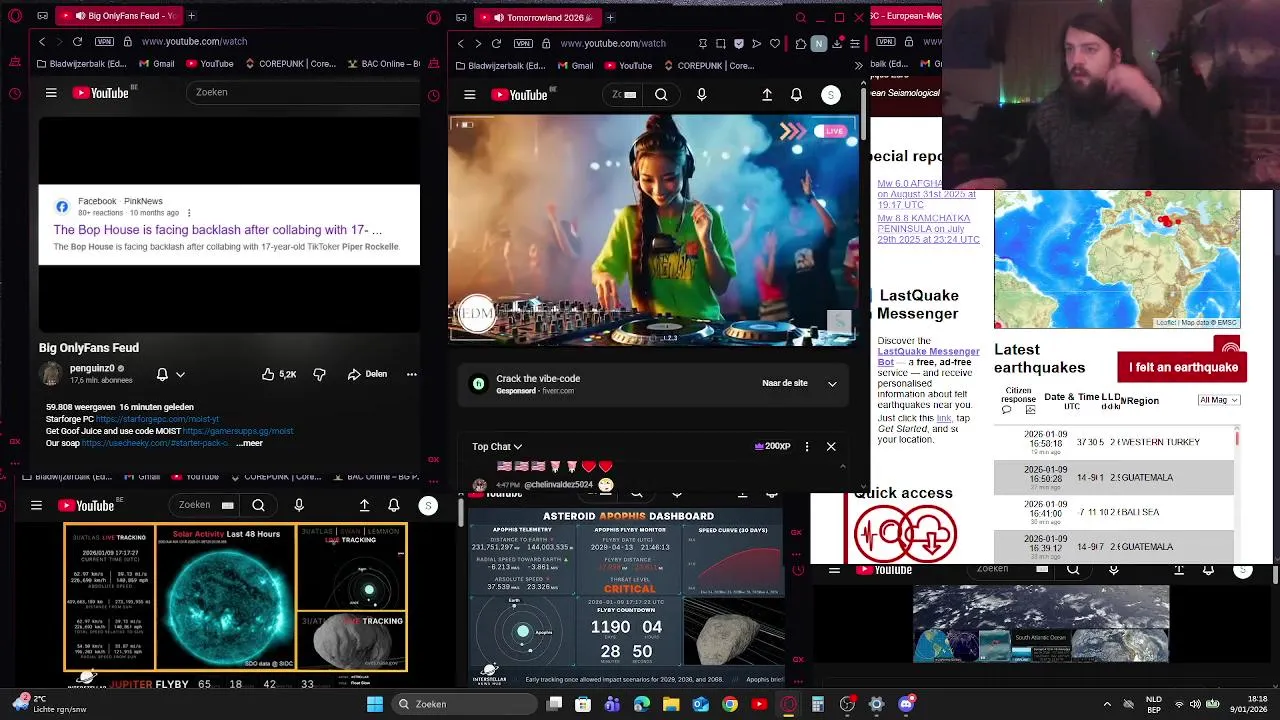
Task: Open extensions cube icon in Tomorrowland browser toolbar
Action: click(x=801, y=44)
